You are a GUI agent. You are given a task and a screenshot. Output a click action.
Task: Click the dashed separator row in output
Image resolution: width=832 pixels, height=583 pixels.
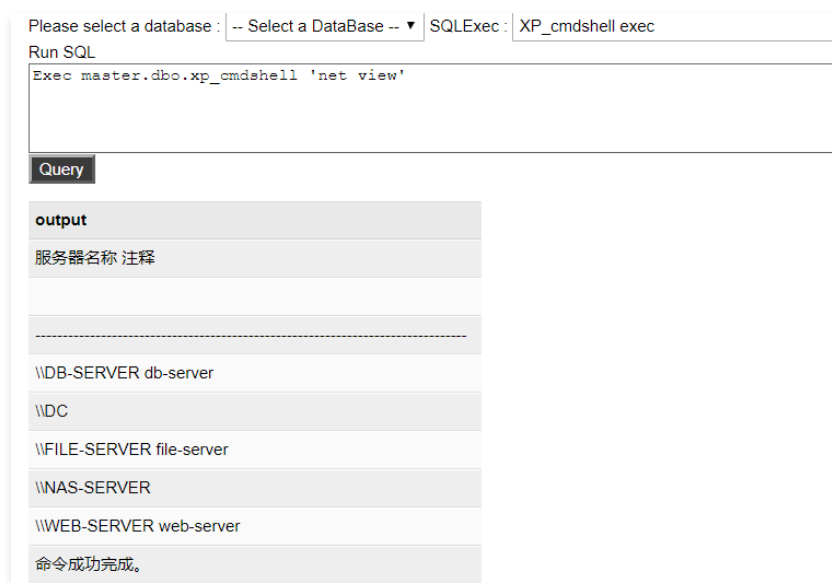pyautogui.click(x=255, y=335)
